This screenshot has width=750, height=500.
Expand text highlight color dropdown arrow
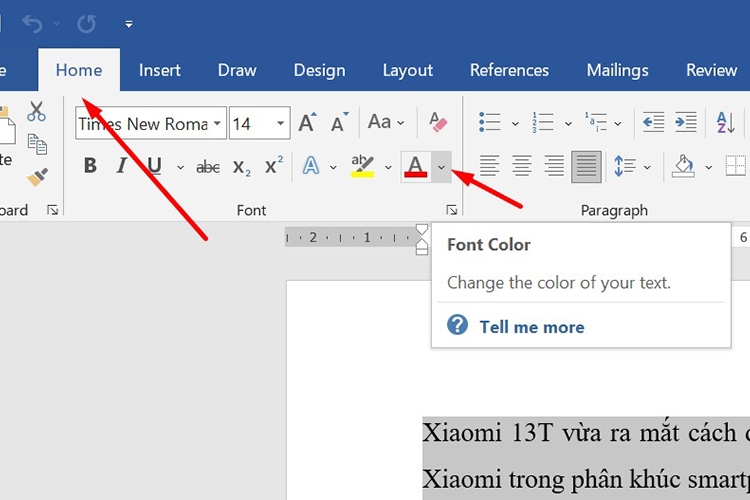(x=388, y=167)
